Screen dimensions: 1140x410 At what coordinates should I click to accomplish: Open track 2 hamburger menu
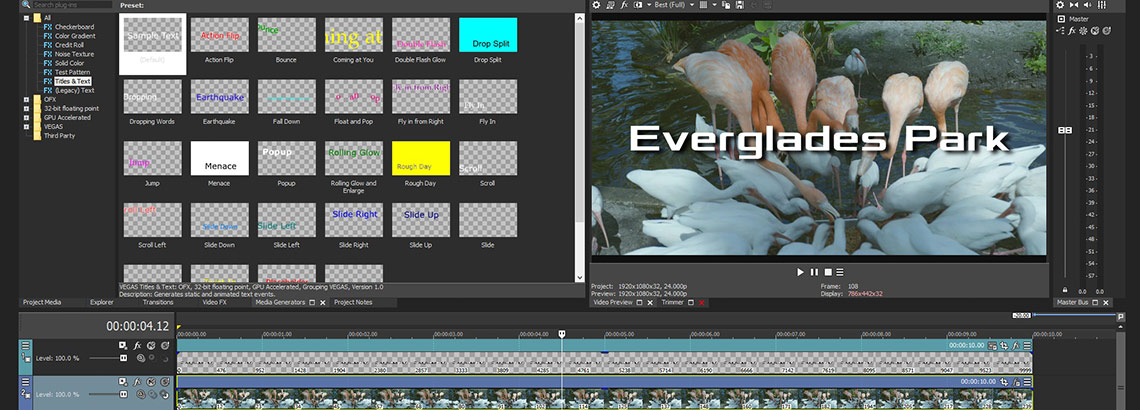pos(25,382)
